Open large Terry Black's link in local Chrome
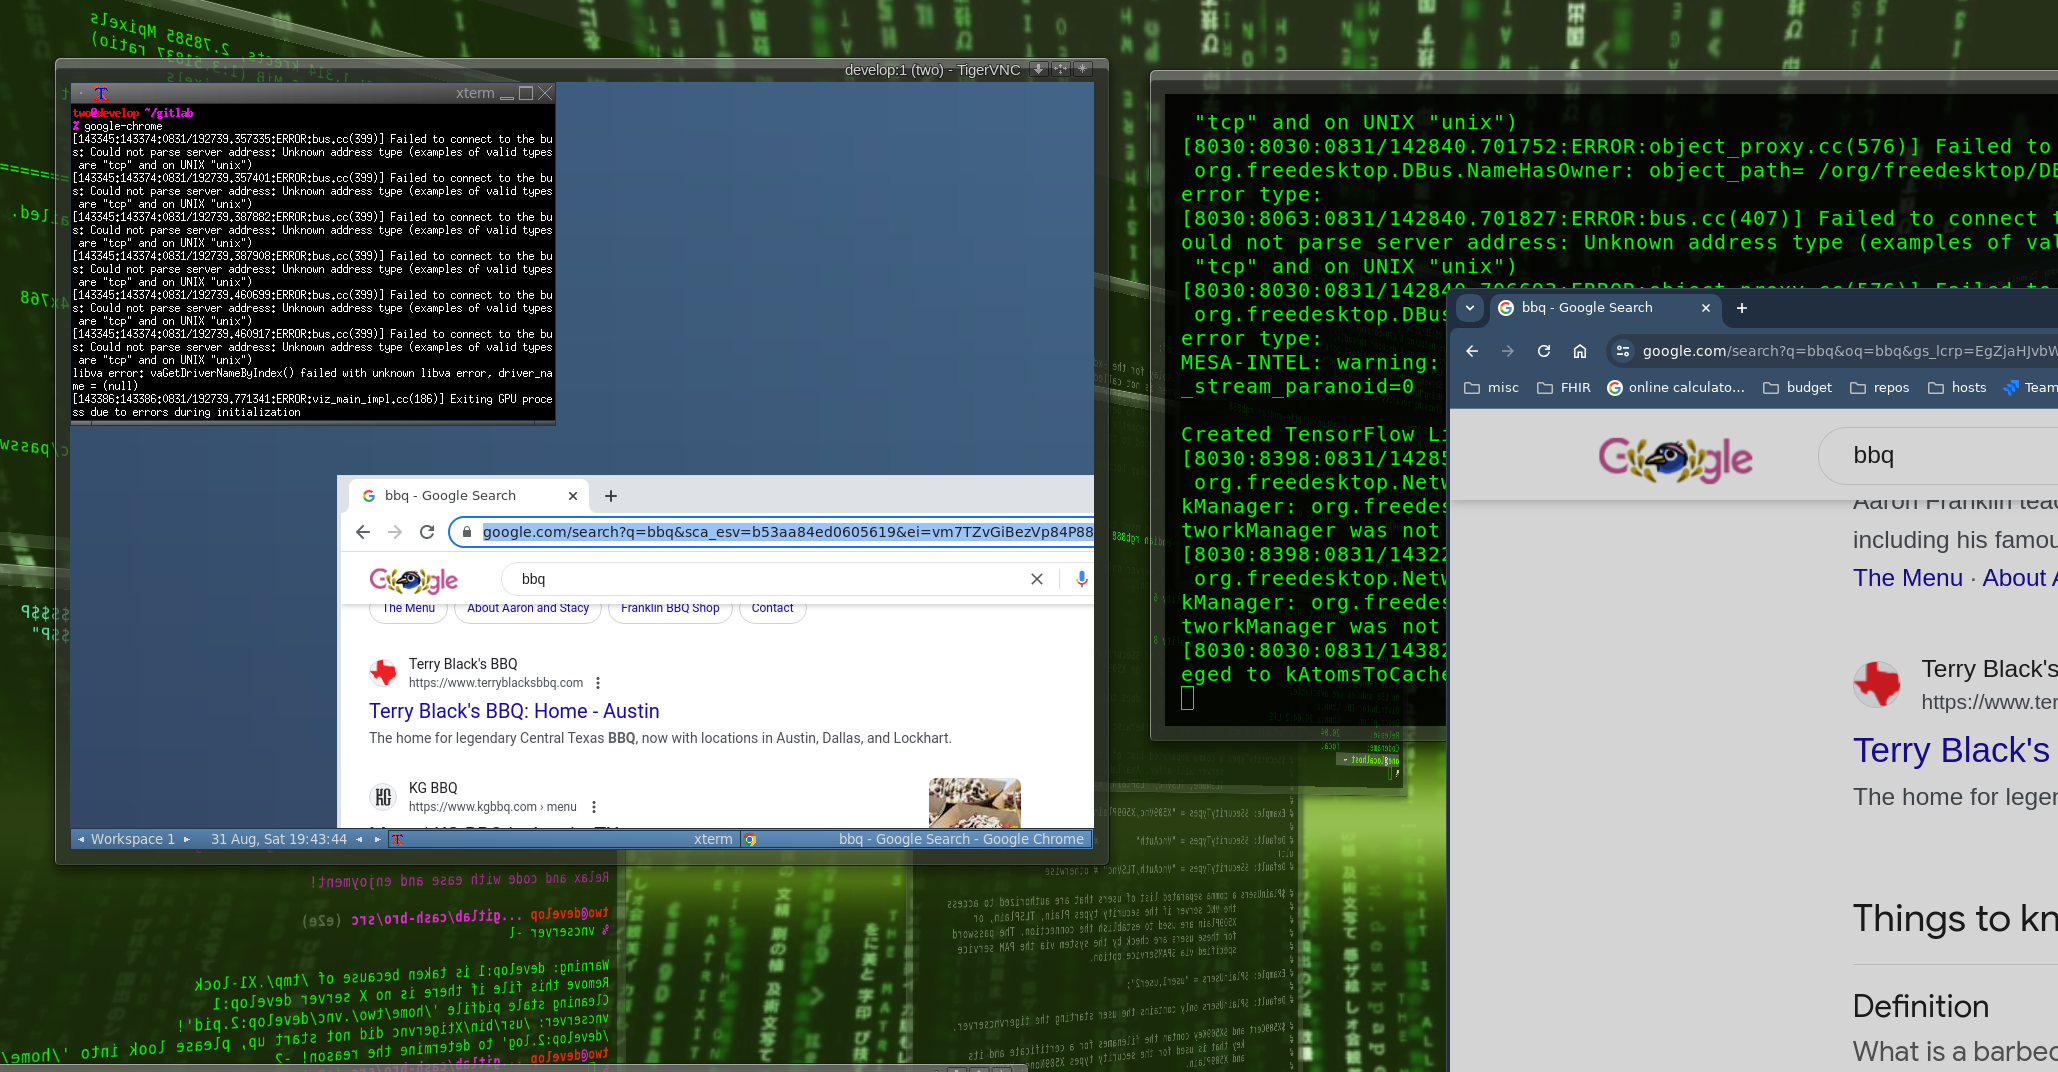The height and width of the screenshot is (1072, 2058). click(x=1951, y=750)
